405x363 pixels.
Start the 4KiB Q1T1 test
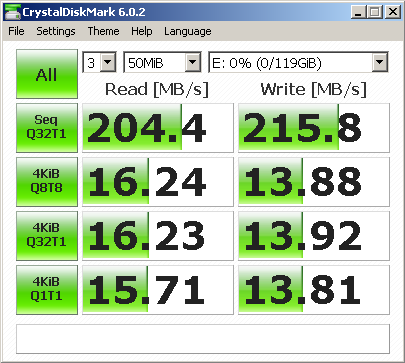coord(47,290)
